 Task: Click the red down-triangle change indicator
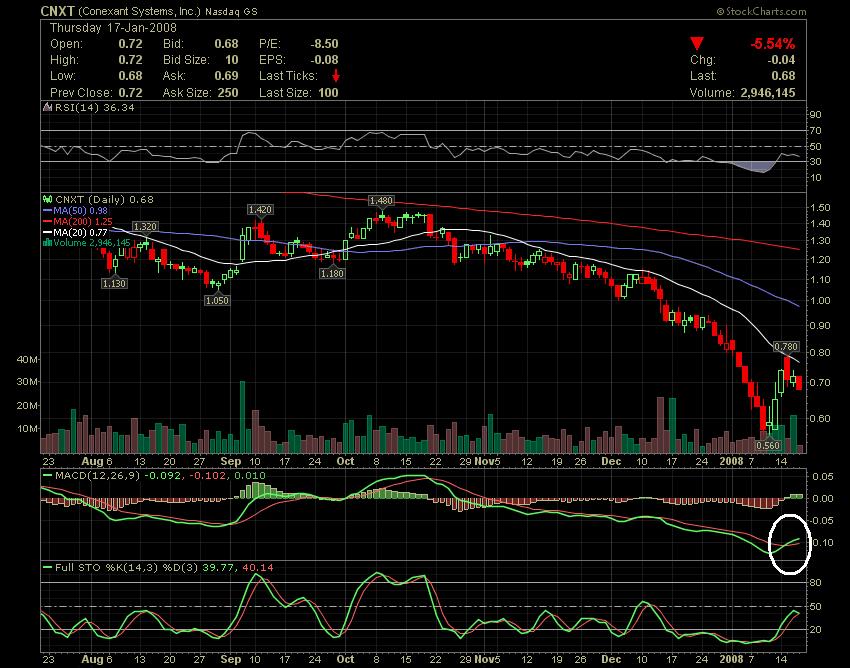[697, 44]
